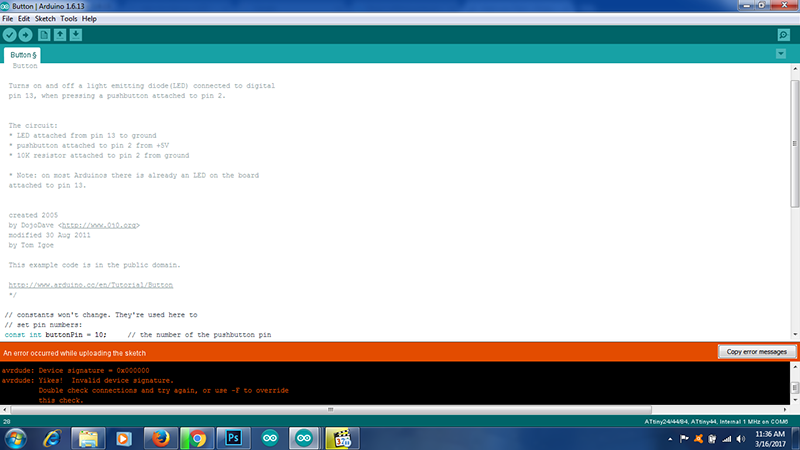The image size is (800, 450).
Task: Select the Button sketch tab
Action: click(22, 55)
